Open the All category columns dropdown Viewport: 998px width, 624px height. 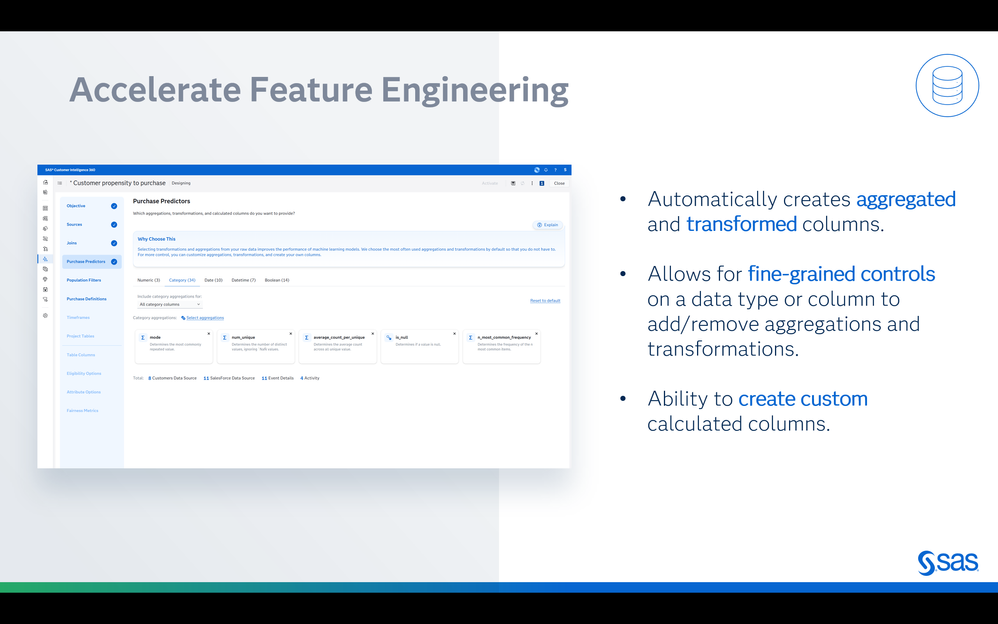(169, 304)
